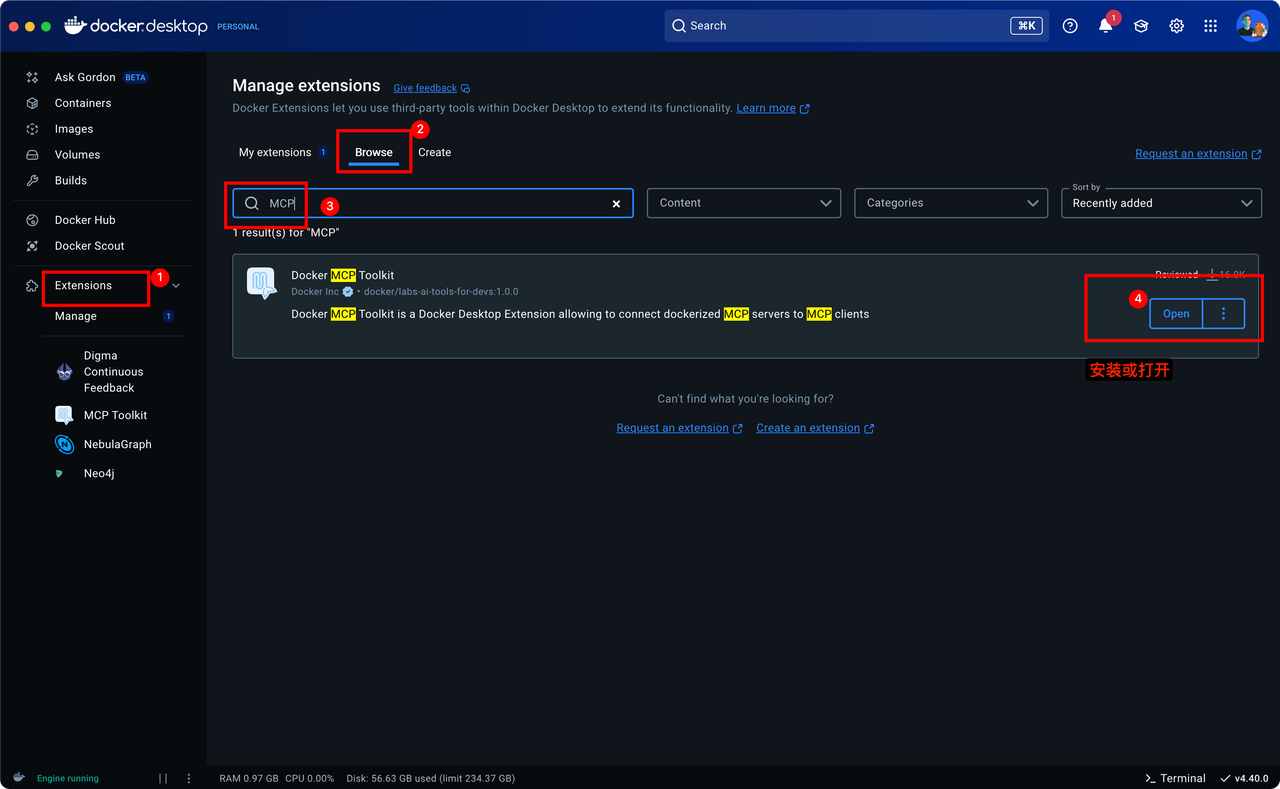Open the Content dropdown

[745, 203]
